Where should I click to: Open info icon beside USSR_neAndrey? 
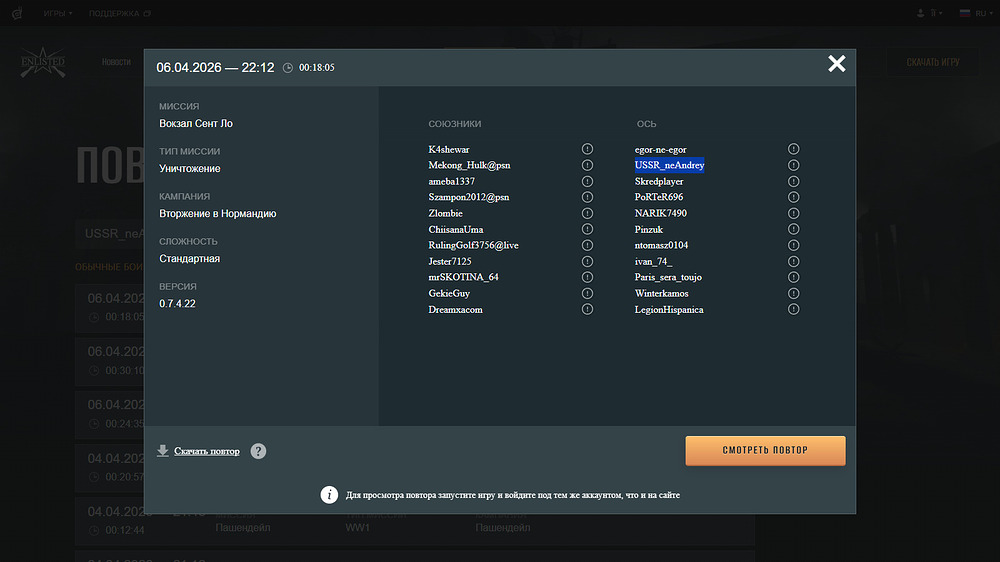point(793,165)
